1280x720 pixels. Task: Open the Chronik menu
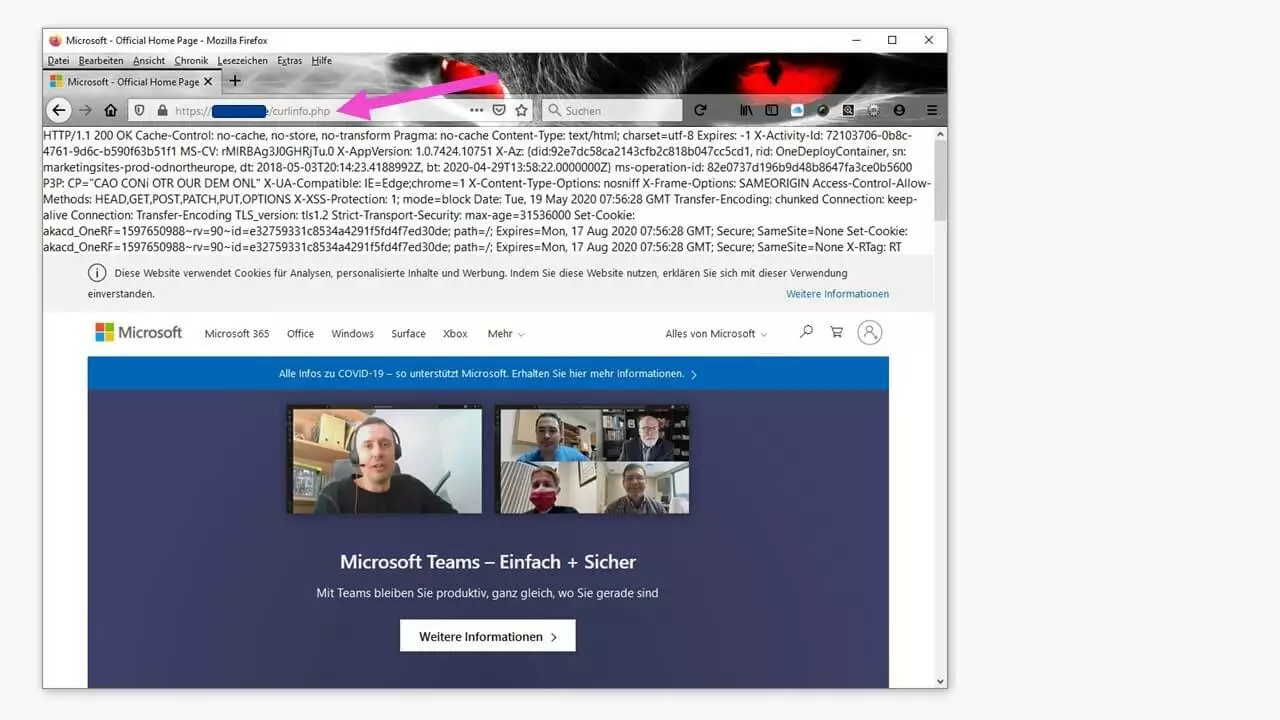tap(191, 61)
